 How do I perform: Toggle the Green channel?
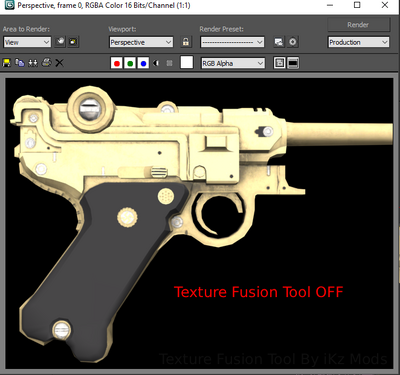[130, 63]
